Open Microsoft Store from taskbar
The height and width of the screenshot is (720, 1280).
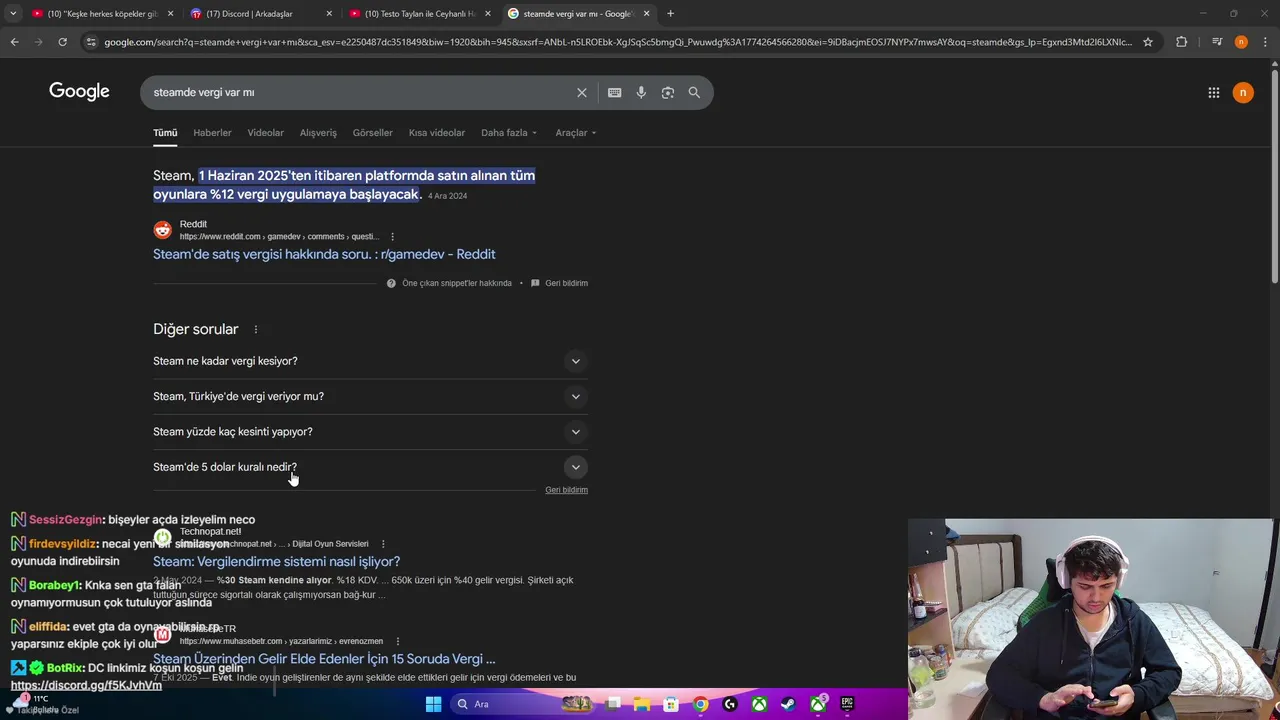(x=671, y=704)
